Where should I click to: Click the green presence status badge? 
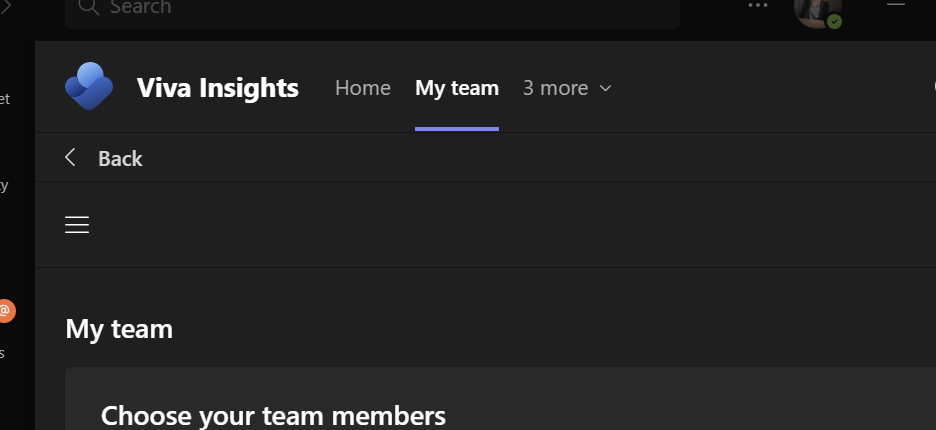pyautogui.click(x=834, y=21)
